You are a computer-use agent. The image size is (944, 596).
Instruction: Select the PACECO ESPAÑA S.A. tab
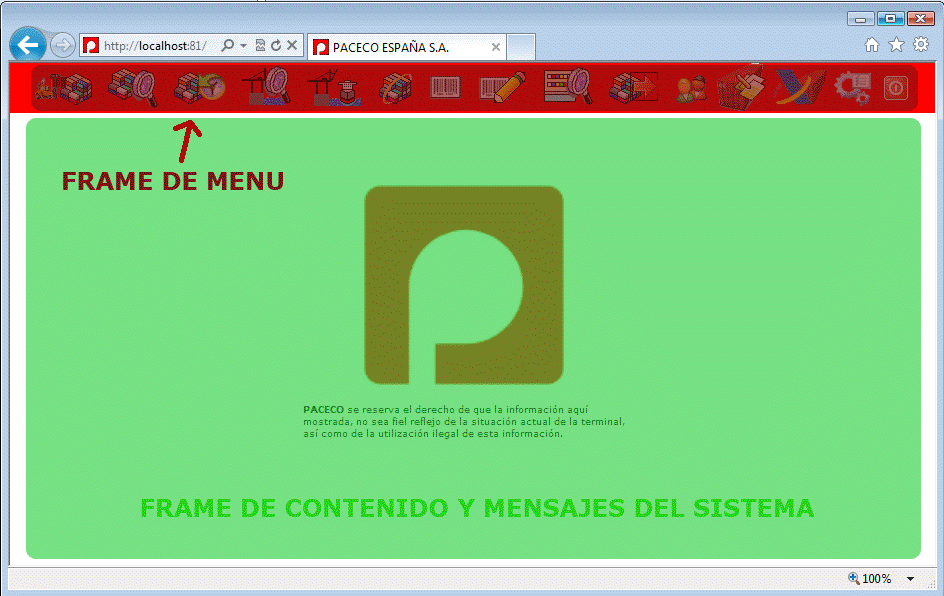click(407, 47)
